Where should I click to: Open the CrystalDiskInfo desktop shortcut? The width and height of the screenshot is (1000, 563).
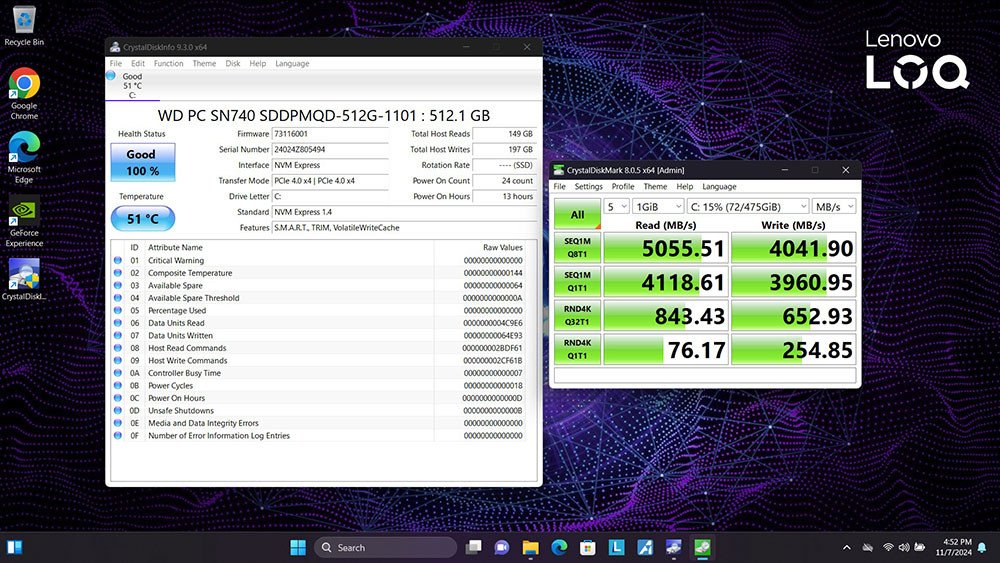point(24,279)
